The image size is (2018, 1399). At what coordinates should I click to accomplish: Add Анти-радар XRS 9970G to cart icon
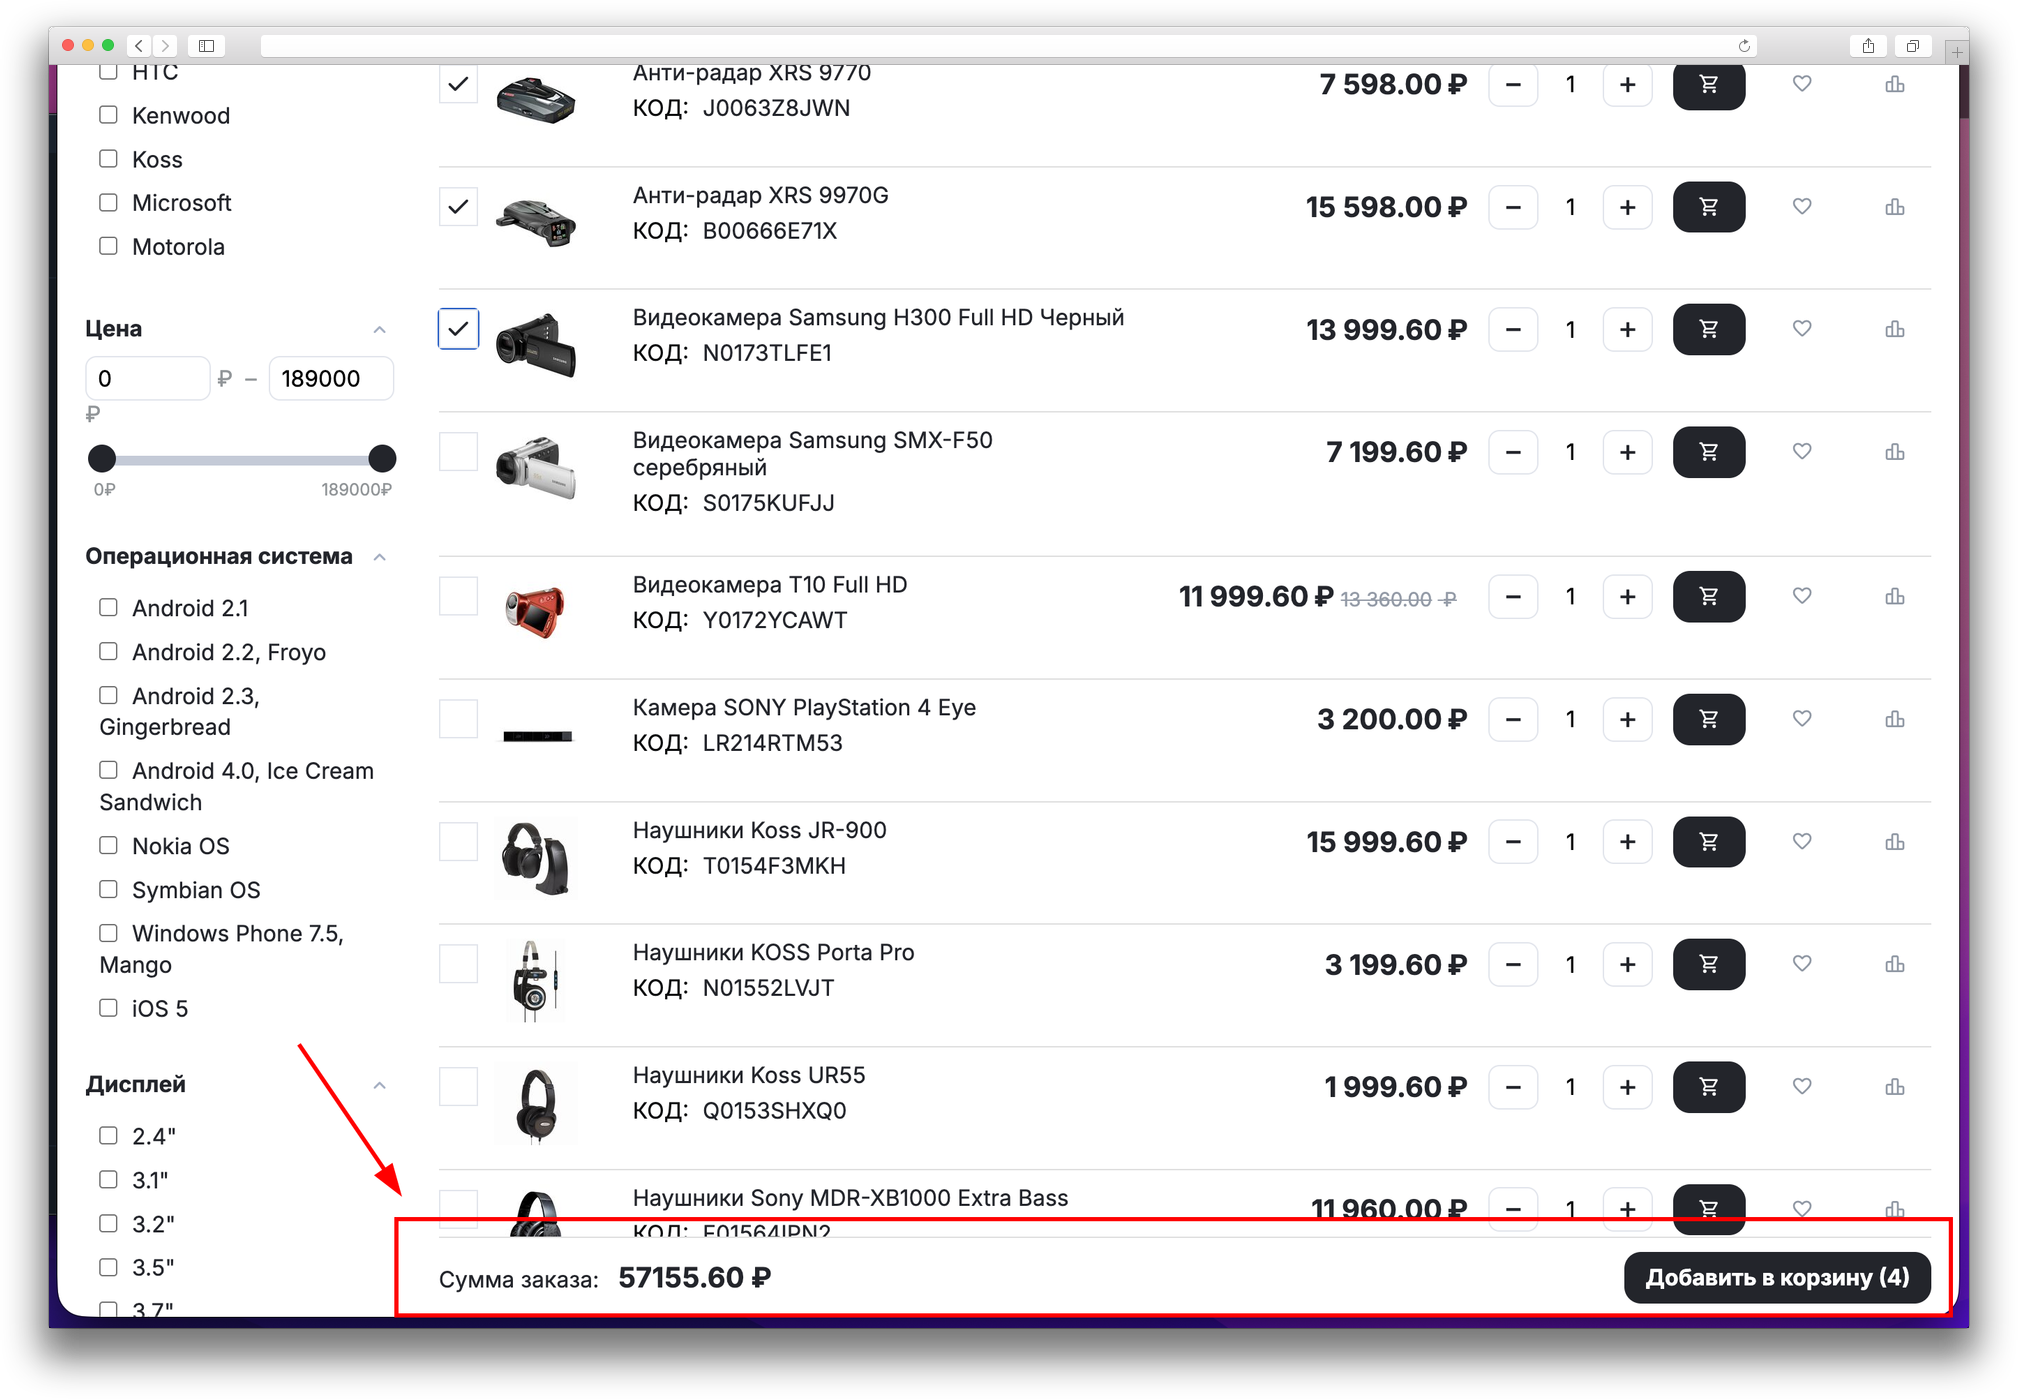(x=1708, y=207)
